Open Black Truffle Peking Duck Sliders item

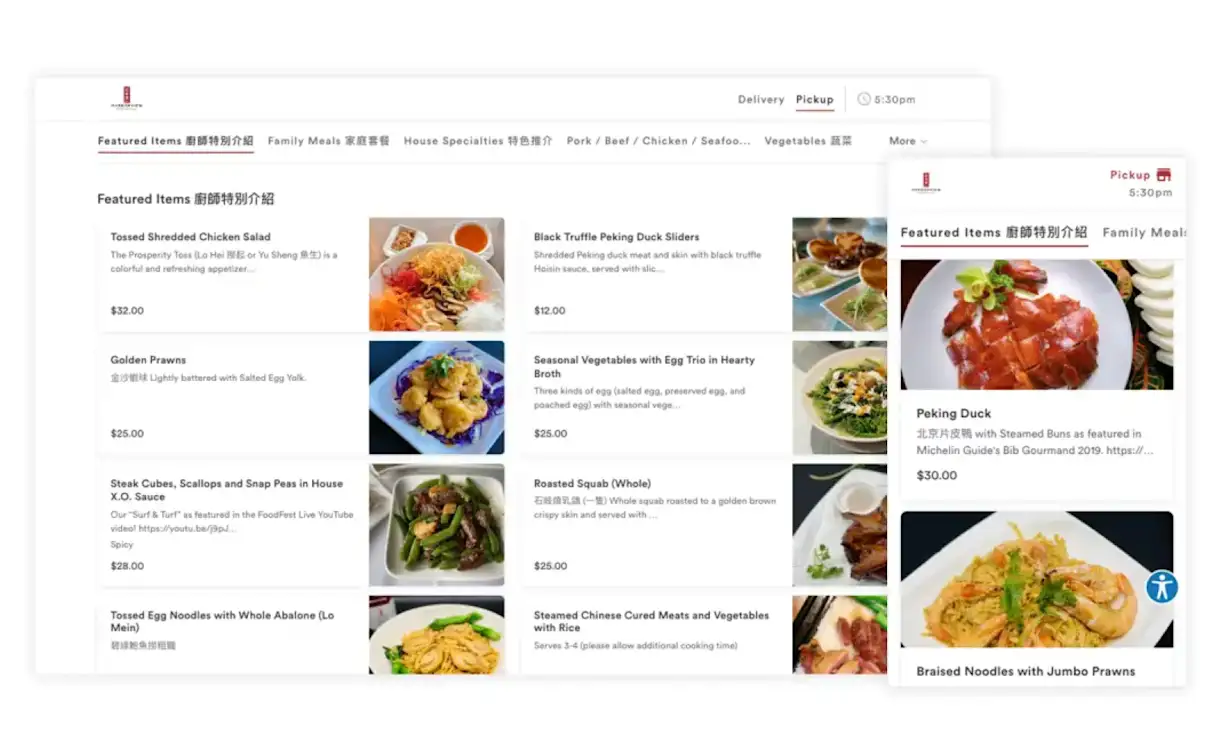(616, 237)
